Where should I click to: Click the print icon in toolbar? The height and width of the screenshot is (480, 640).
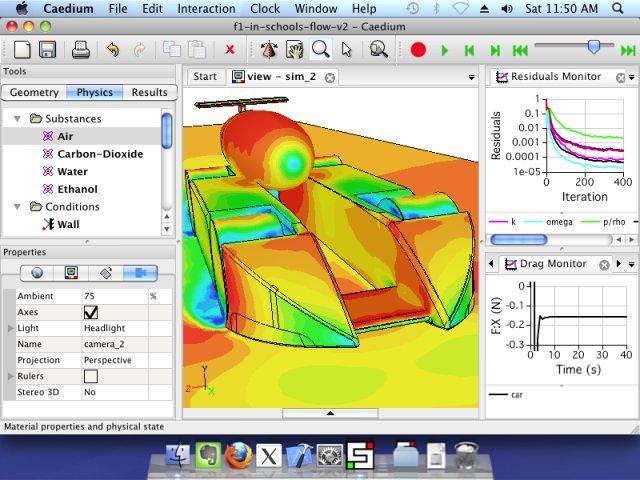point(81,50)
